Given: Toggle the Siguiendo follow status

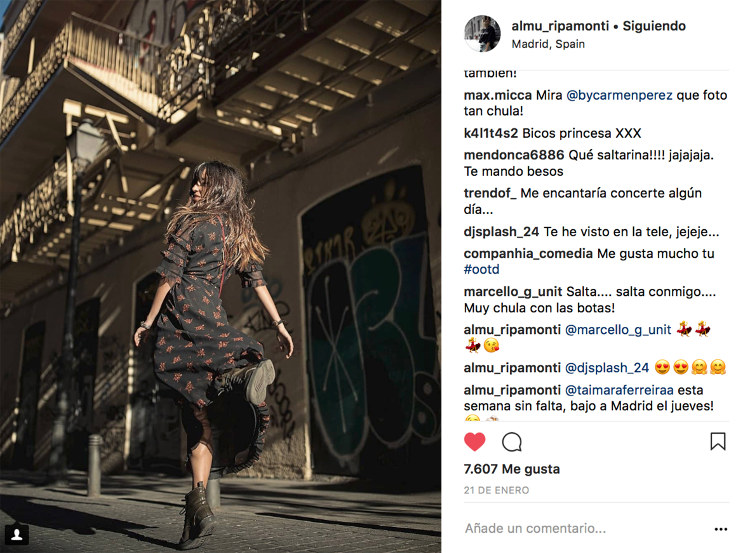Looking at the screenshot, I should (x=654, y=26).
